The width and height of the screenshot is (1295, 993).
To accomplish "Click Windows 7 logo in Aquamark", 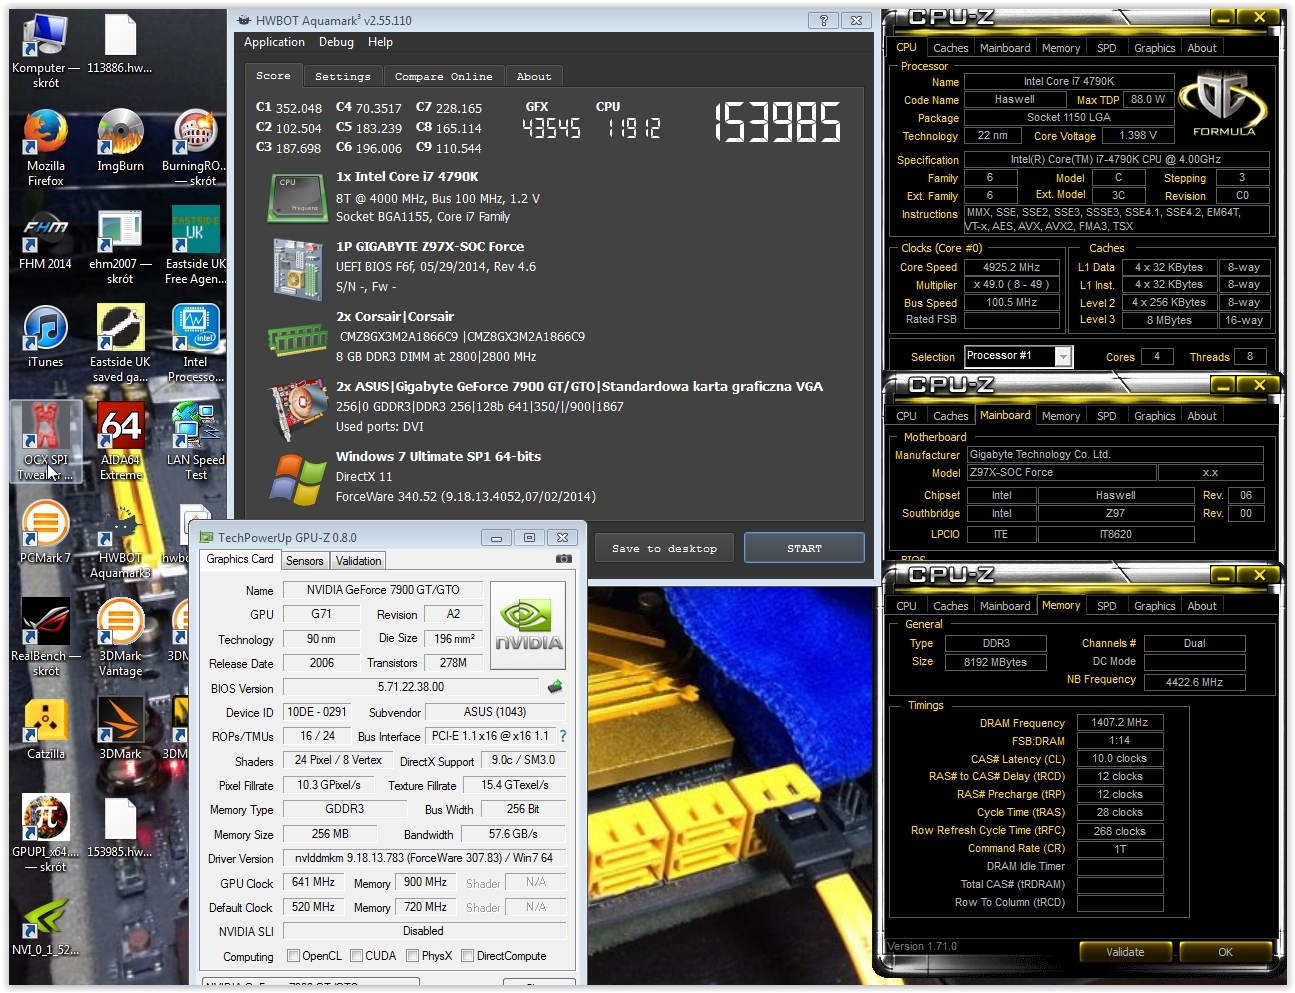I will click(x=297, y=479).
